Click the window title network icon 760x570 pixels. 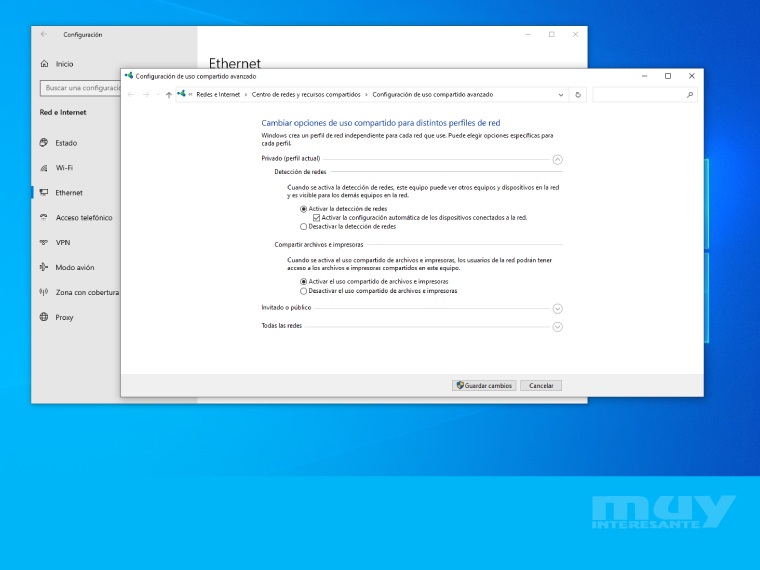click(x=129, y=76)
